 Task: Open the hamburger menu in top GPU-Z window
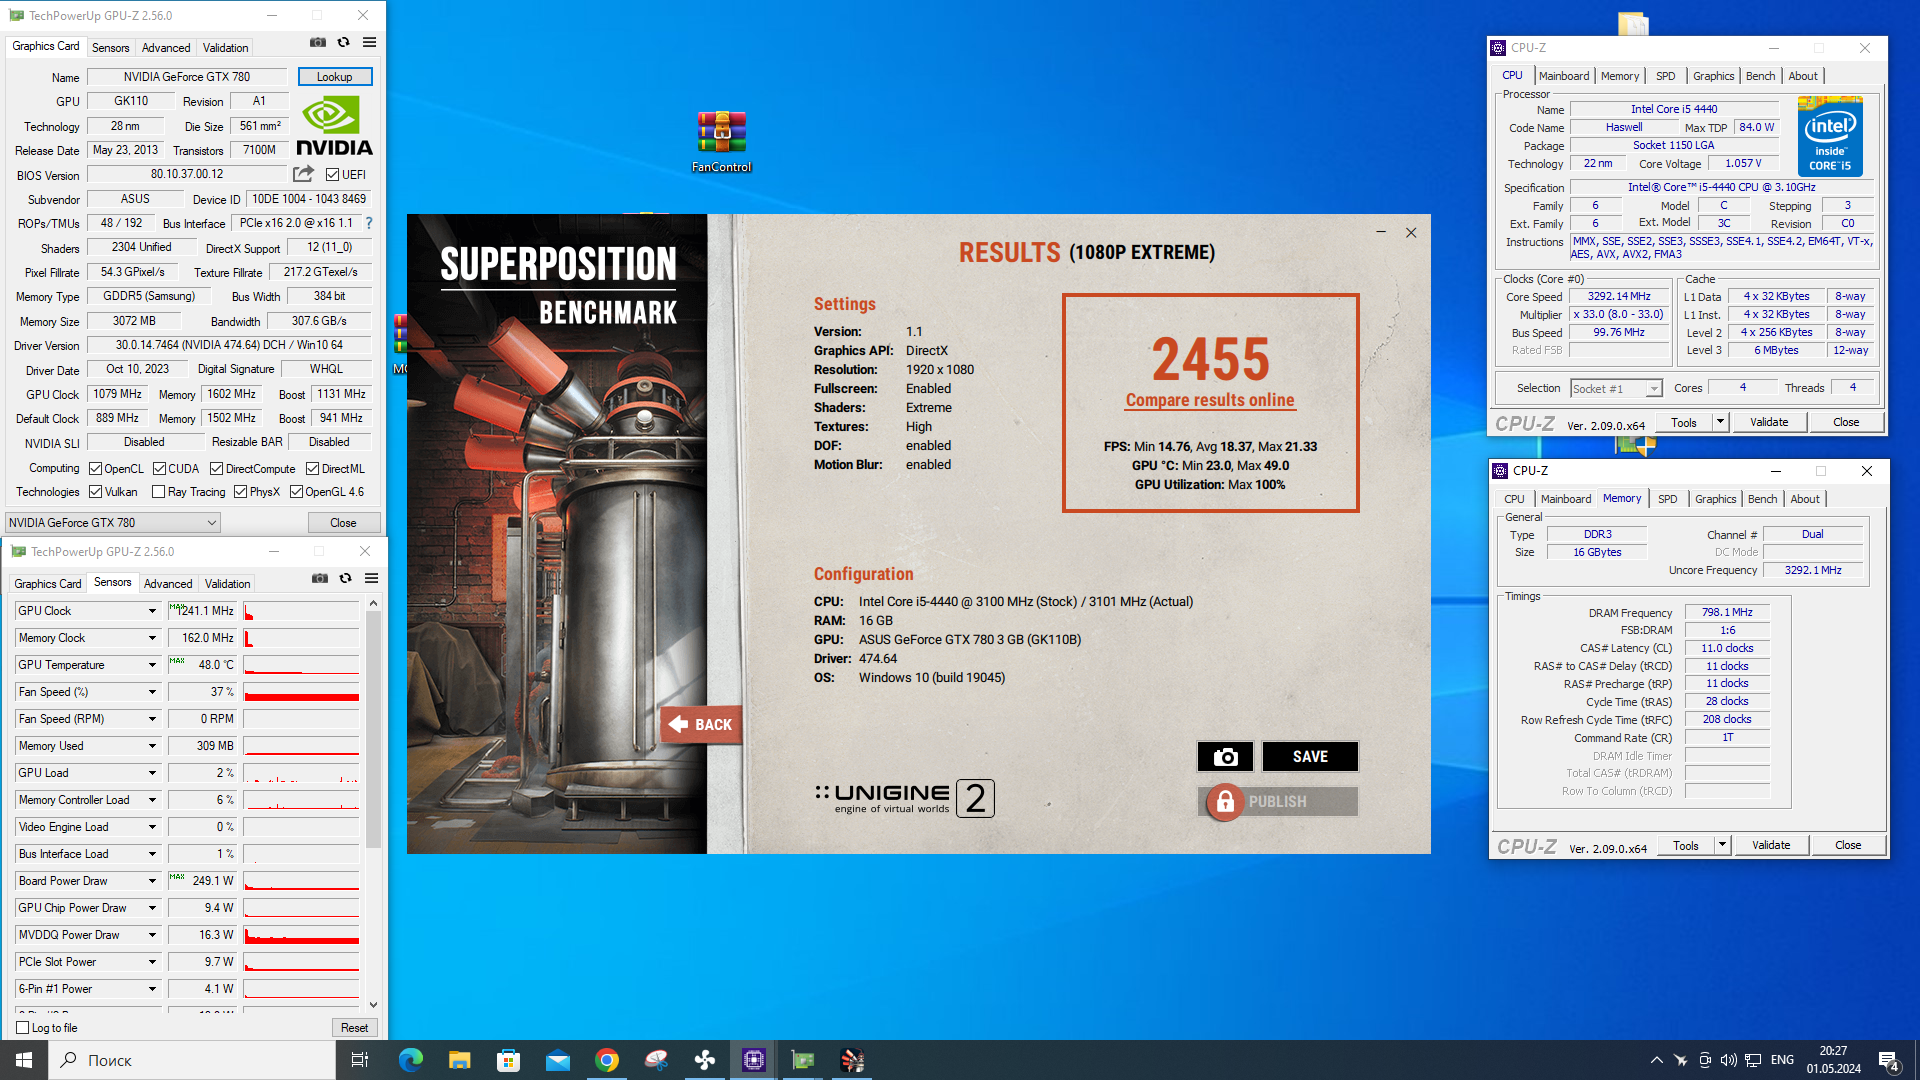point(369,42)
